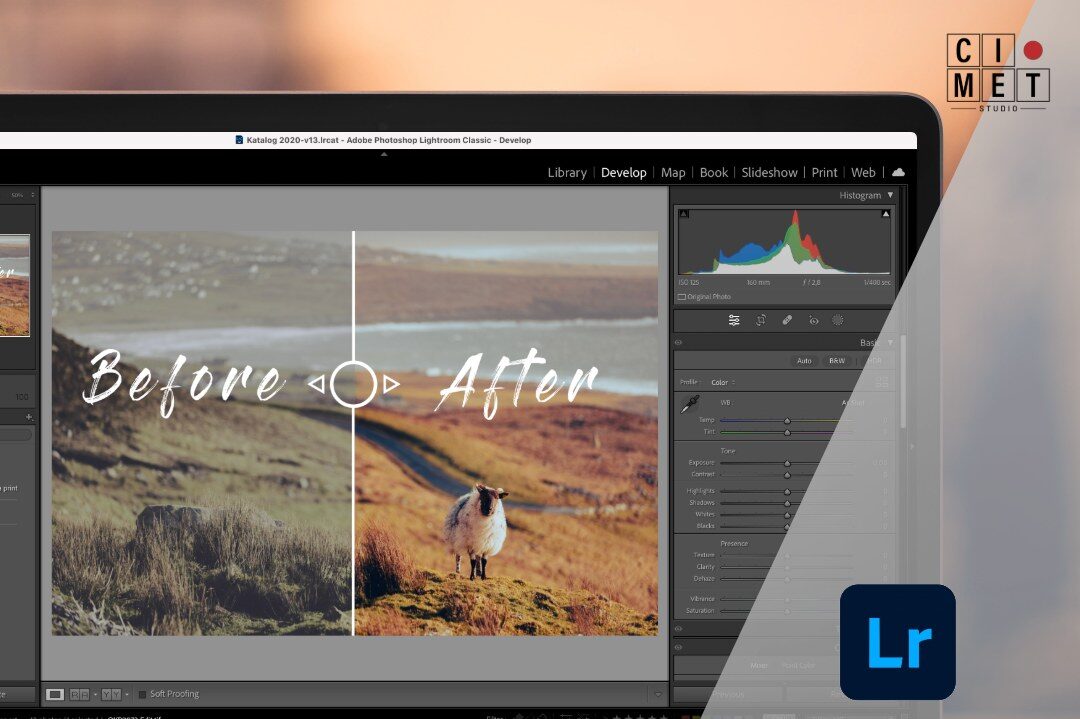Click the Before/After divider circle handle

(353, 384)
